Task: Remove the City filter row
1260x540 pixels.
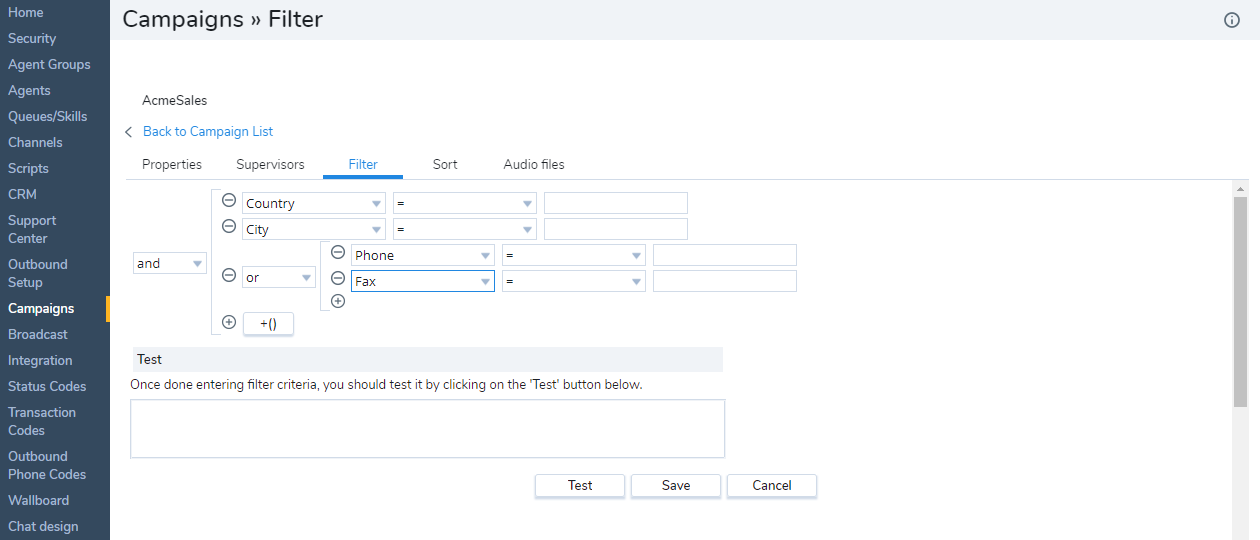Action: point(229,226)
